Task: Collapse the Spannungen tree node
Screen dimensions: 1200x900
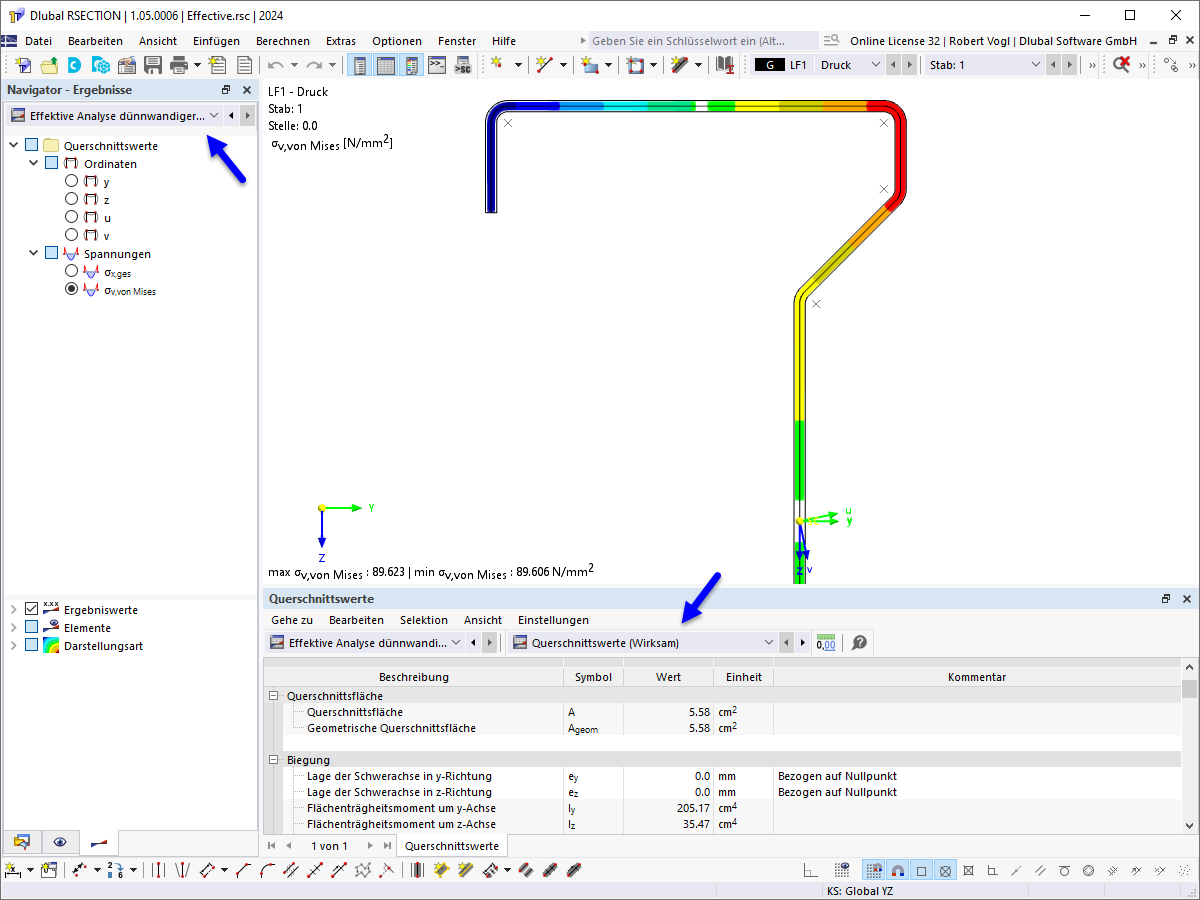Action: click(33, 253)
